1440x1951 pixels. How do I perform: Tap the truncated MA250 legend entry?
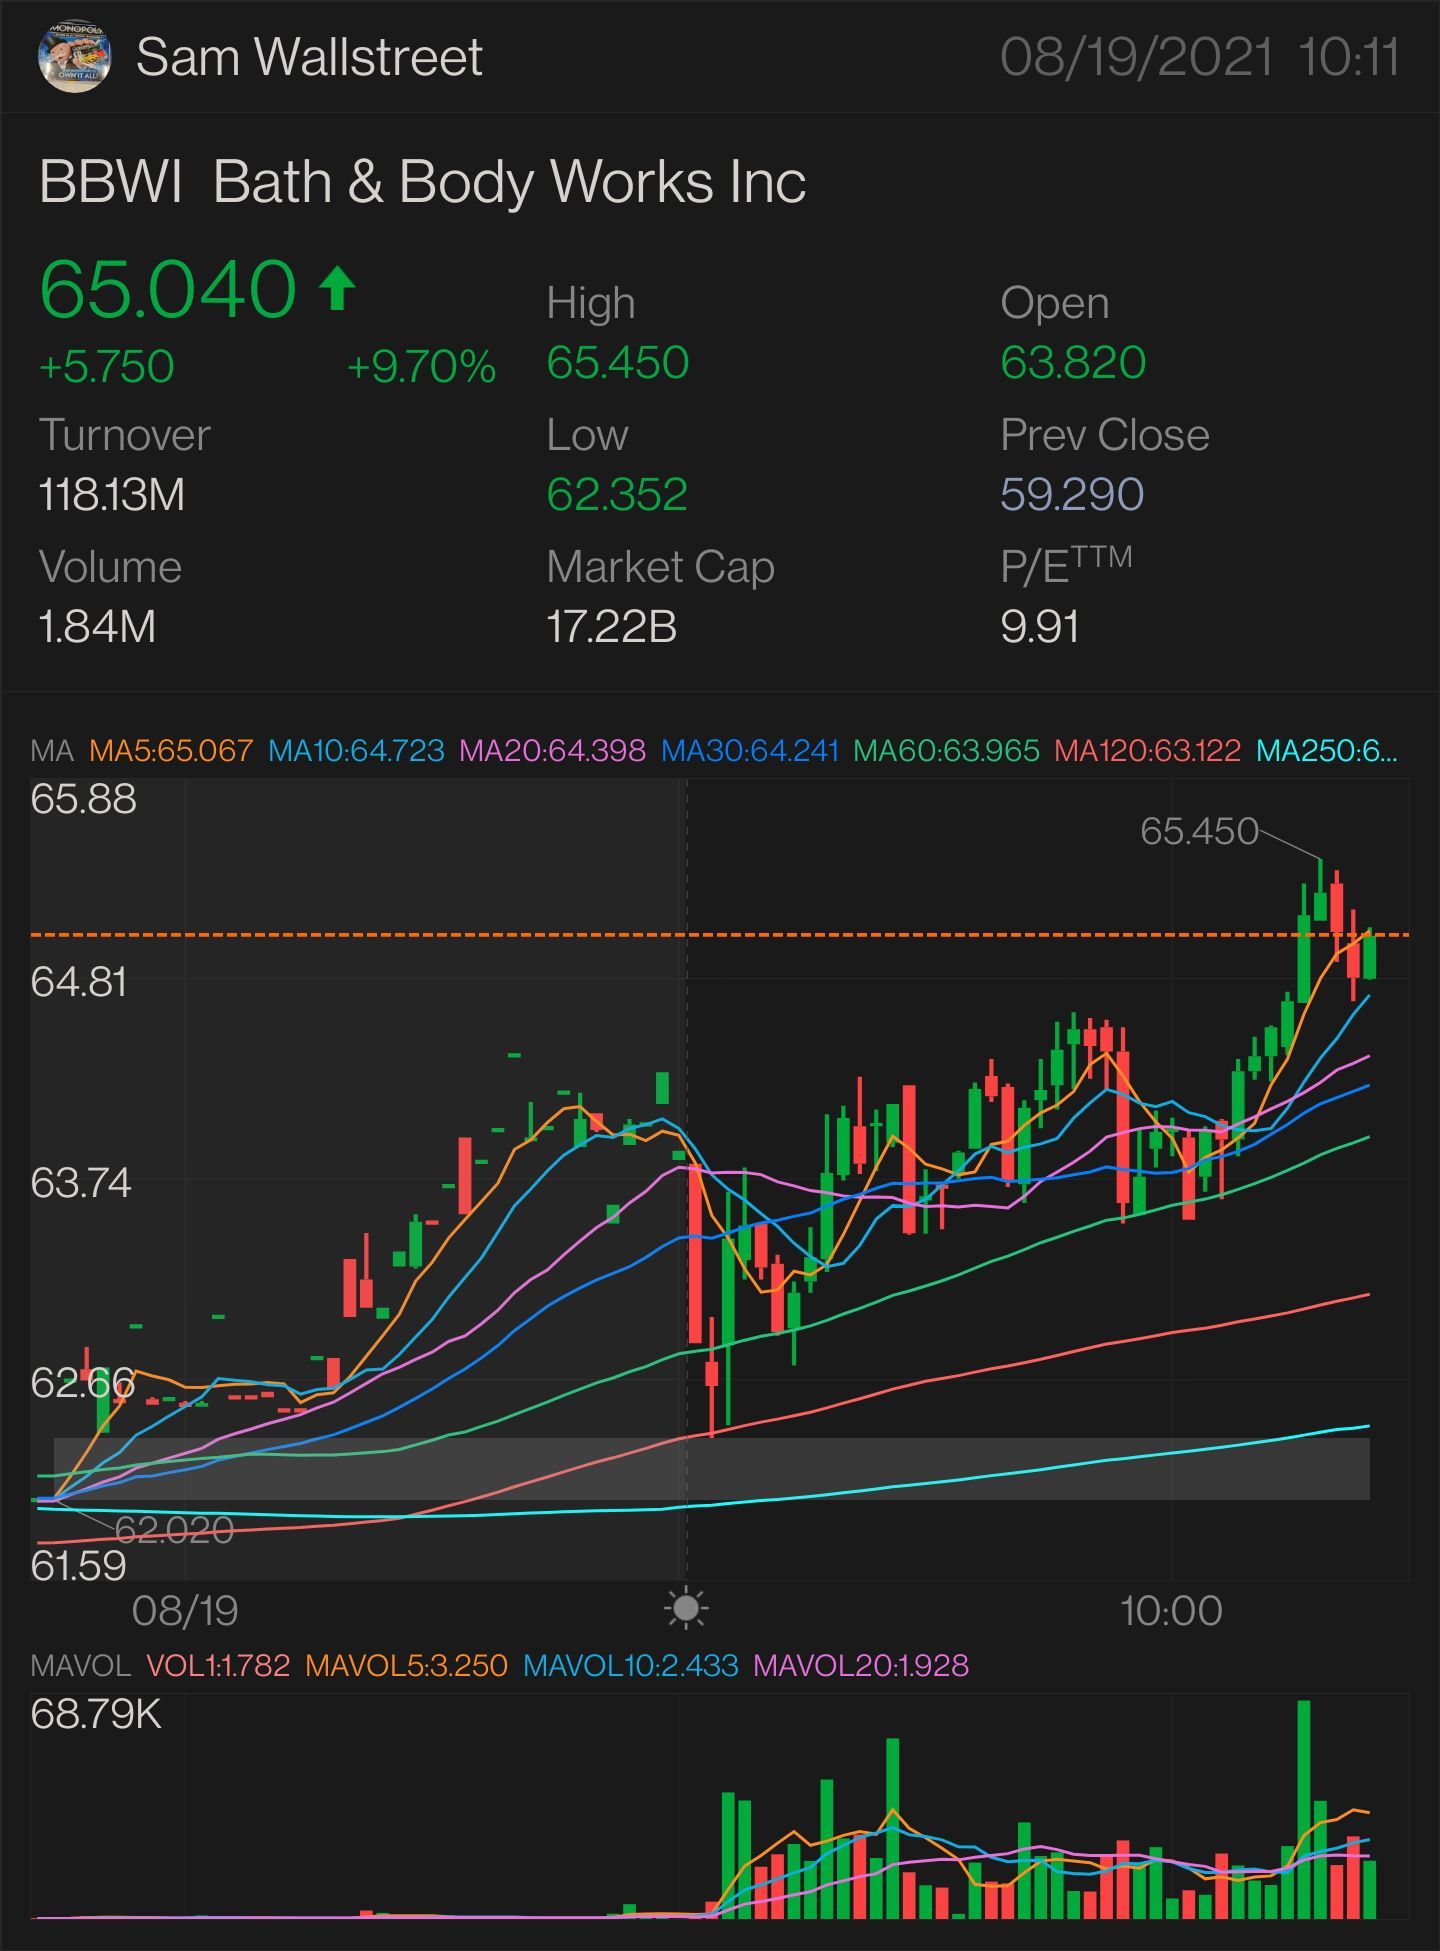pyautogui.click(x=1326, y=750)
